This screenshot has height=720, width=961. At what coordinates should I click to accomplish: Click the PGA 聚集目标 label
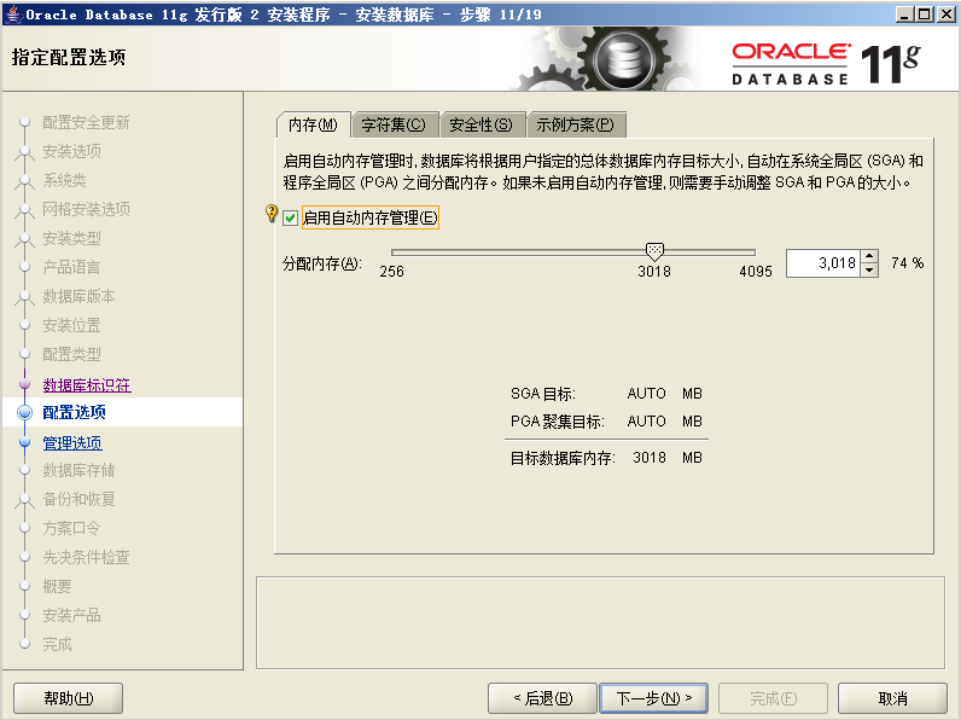(557, 422)
